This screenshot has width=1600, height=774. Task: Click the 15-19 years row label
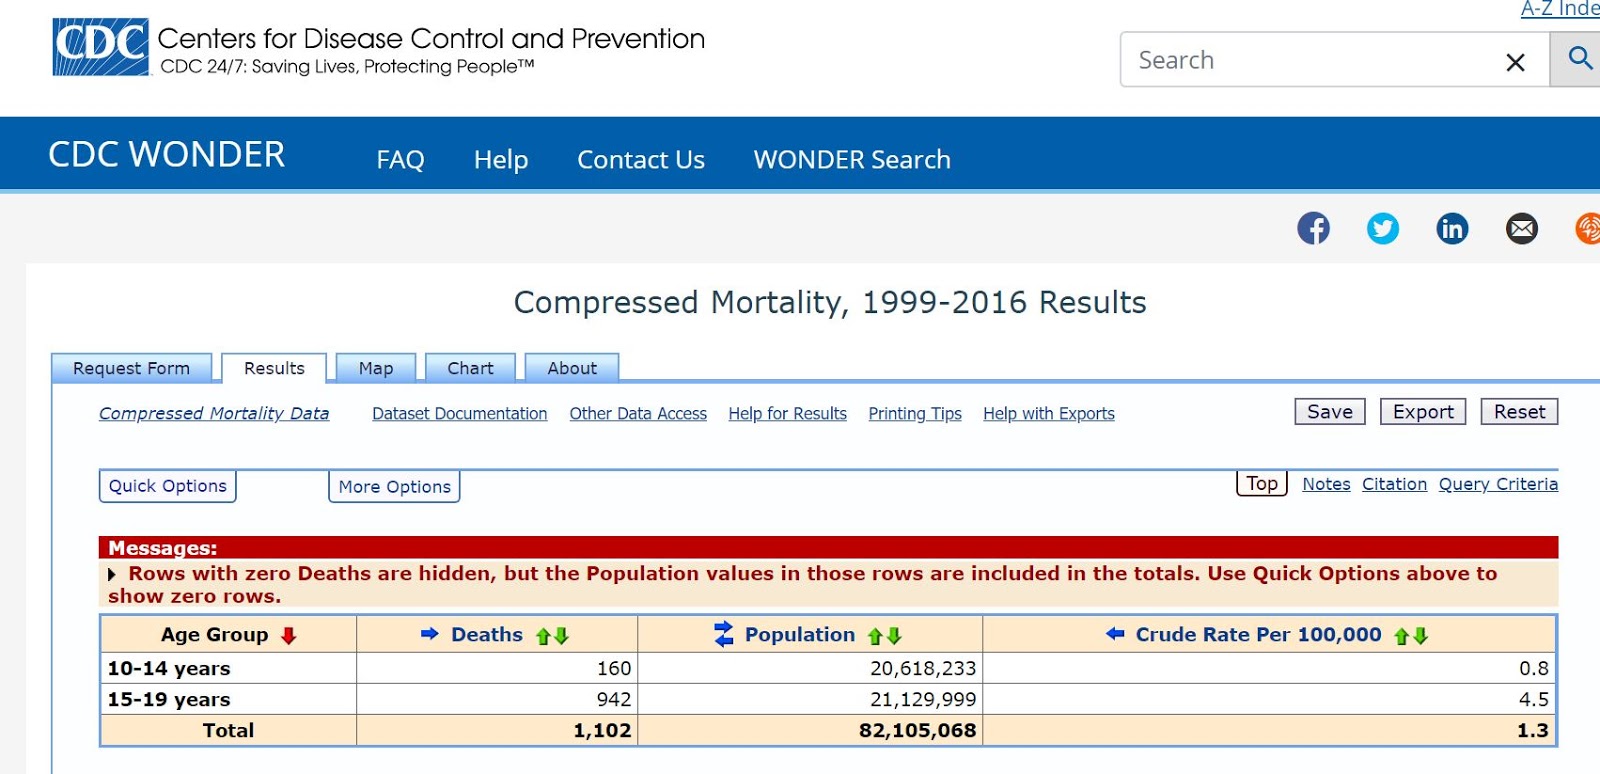[x=169, y=699]
